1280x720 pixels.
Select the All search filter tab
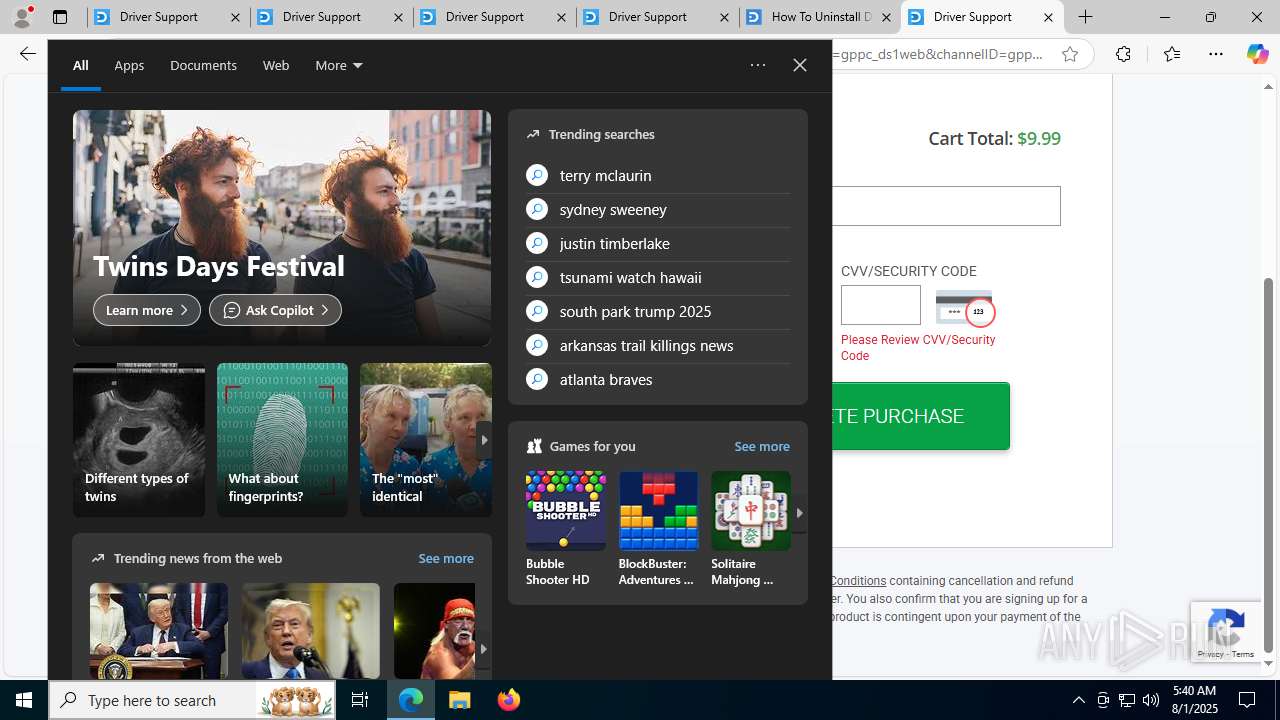pyautogui.click(x=80, y=65)
